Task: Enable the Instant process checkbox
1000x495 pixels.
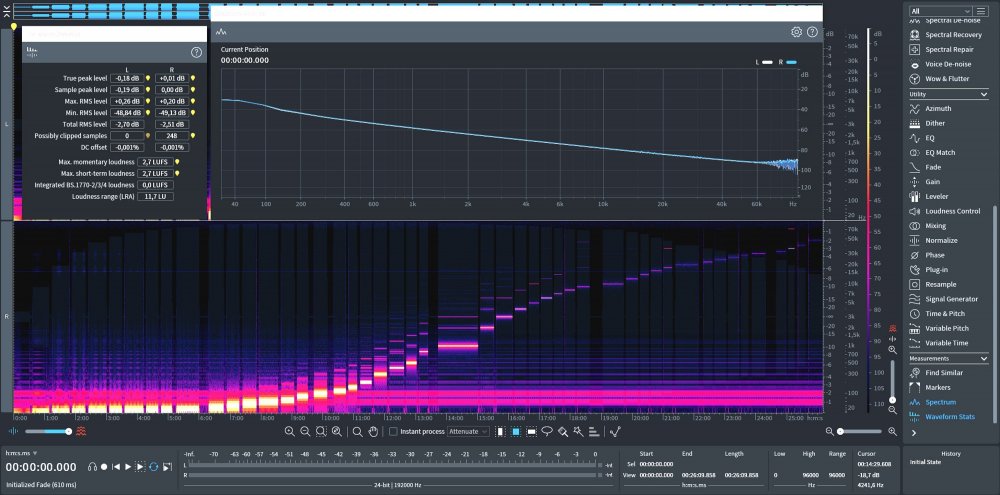Action: tap(394, 431)
